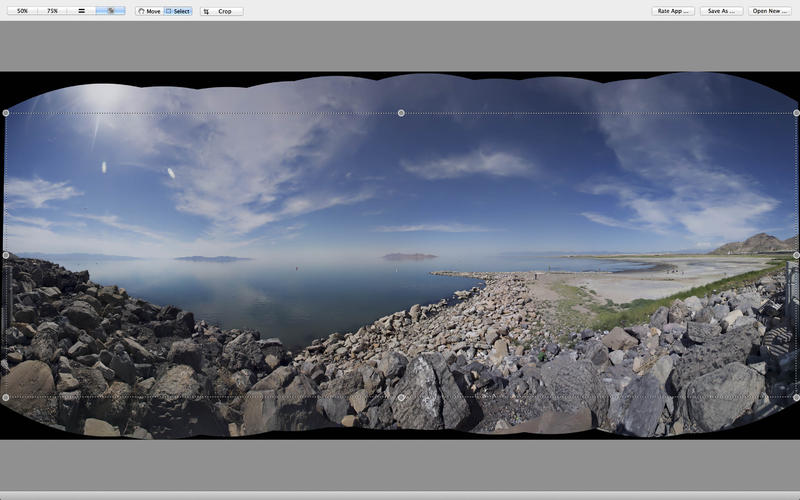Click the top-right selection corner handle
The image size is (800, 500).
796,113
